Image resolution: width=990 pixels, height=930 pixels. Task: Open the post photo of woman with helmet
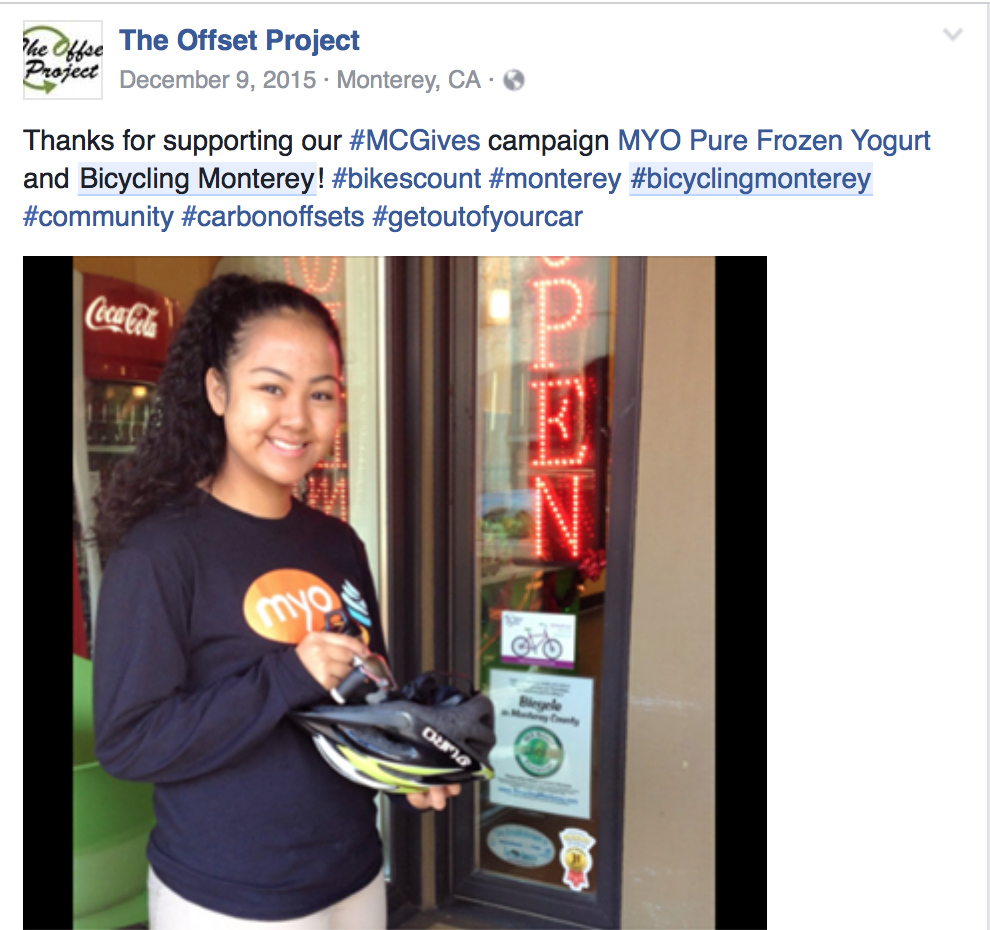click(395, 592)
